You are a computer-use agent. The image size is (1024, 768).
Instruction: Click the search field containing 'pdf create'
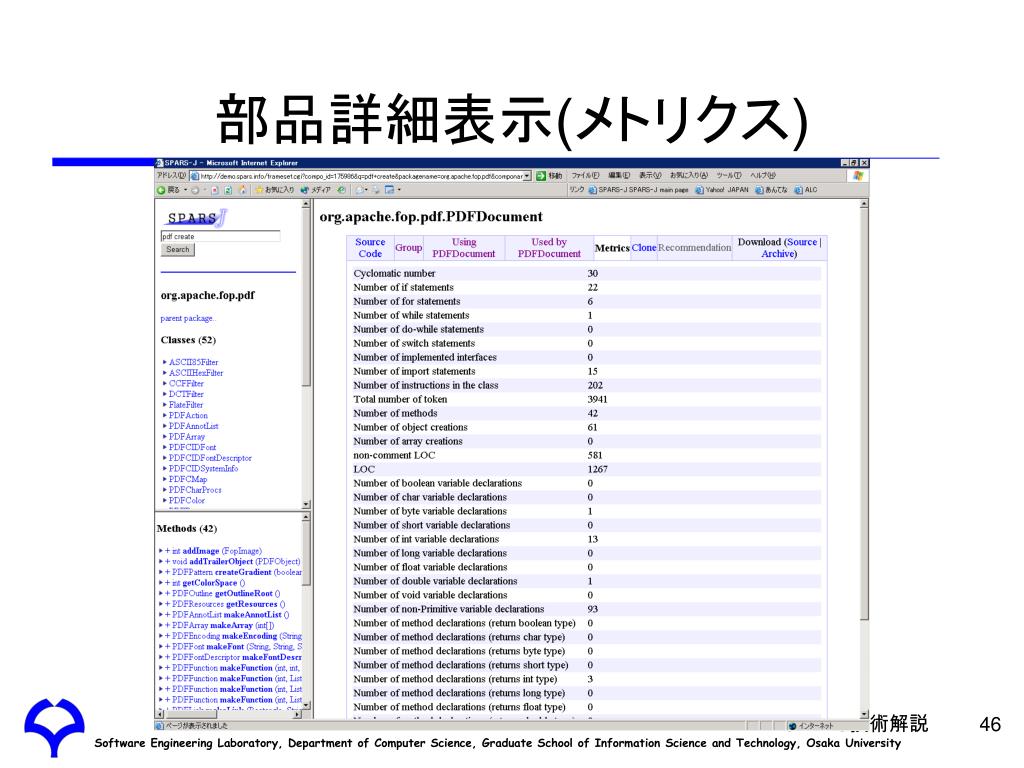[220, 236]
